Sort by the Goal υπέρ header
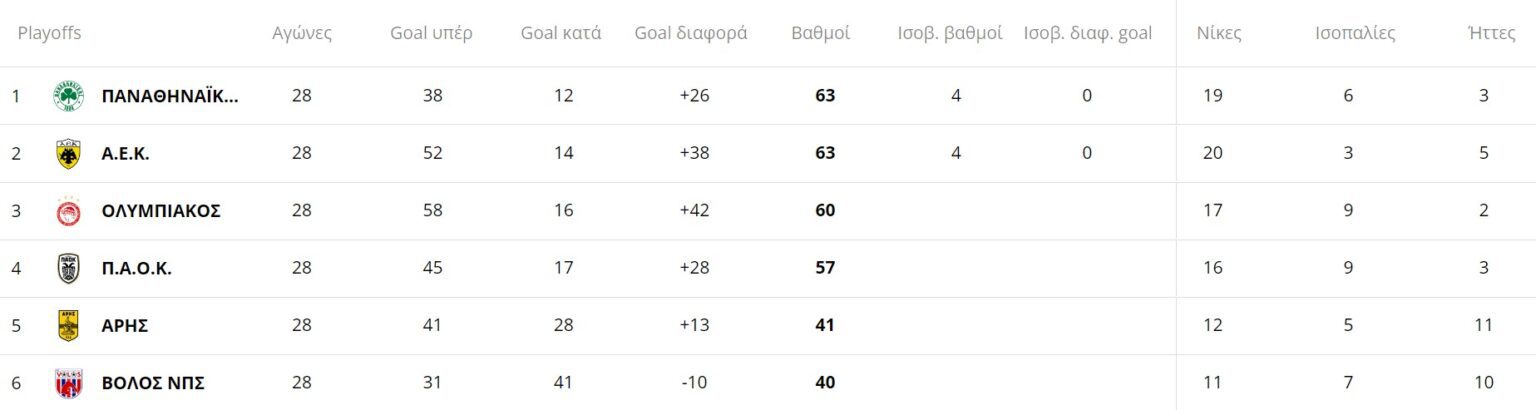The width and height of the screenshot is (1536, 410). (431, 33)
